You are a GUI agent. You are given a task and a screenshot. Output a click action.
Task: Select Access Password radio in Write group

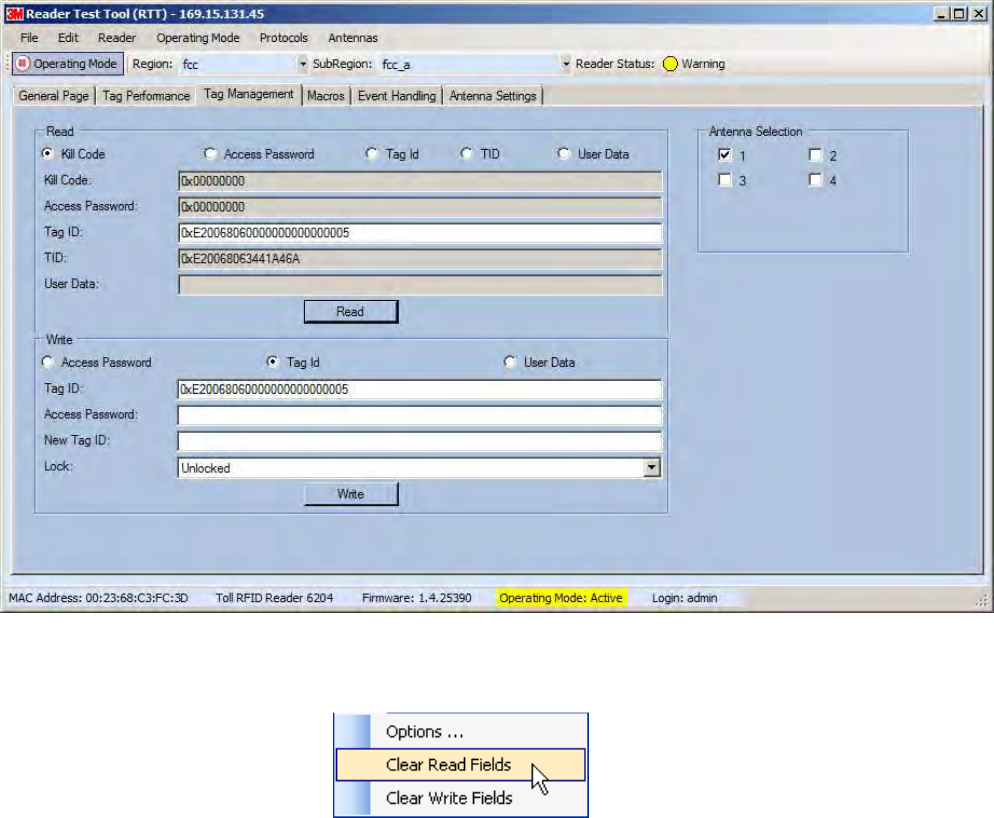tap(48, 362)
